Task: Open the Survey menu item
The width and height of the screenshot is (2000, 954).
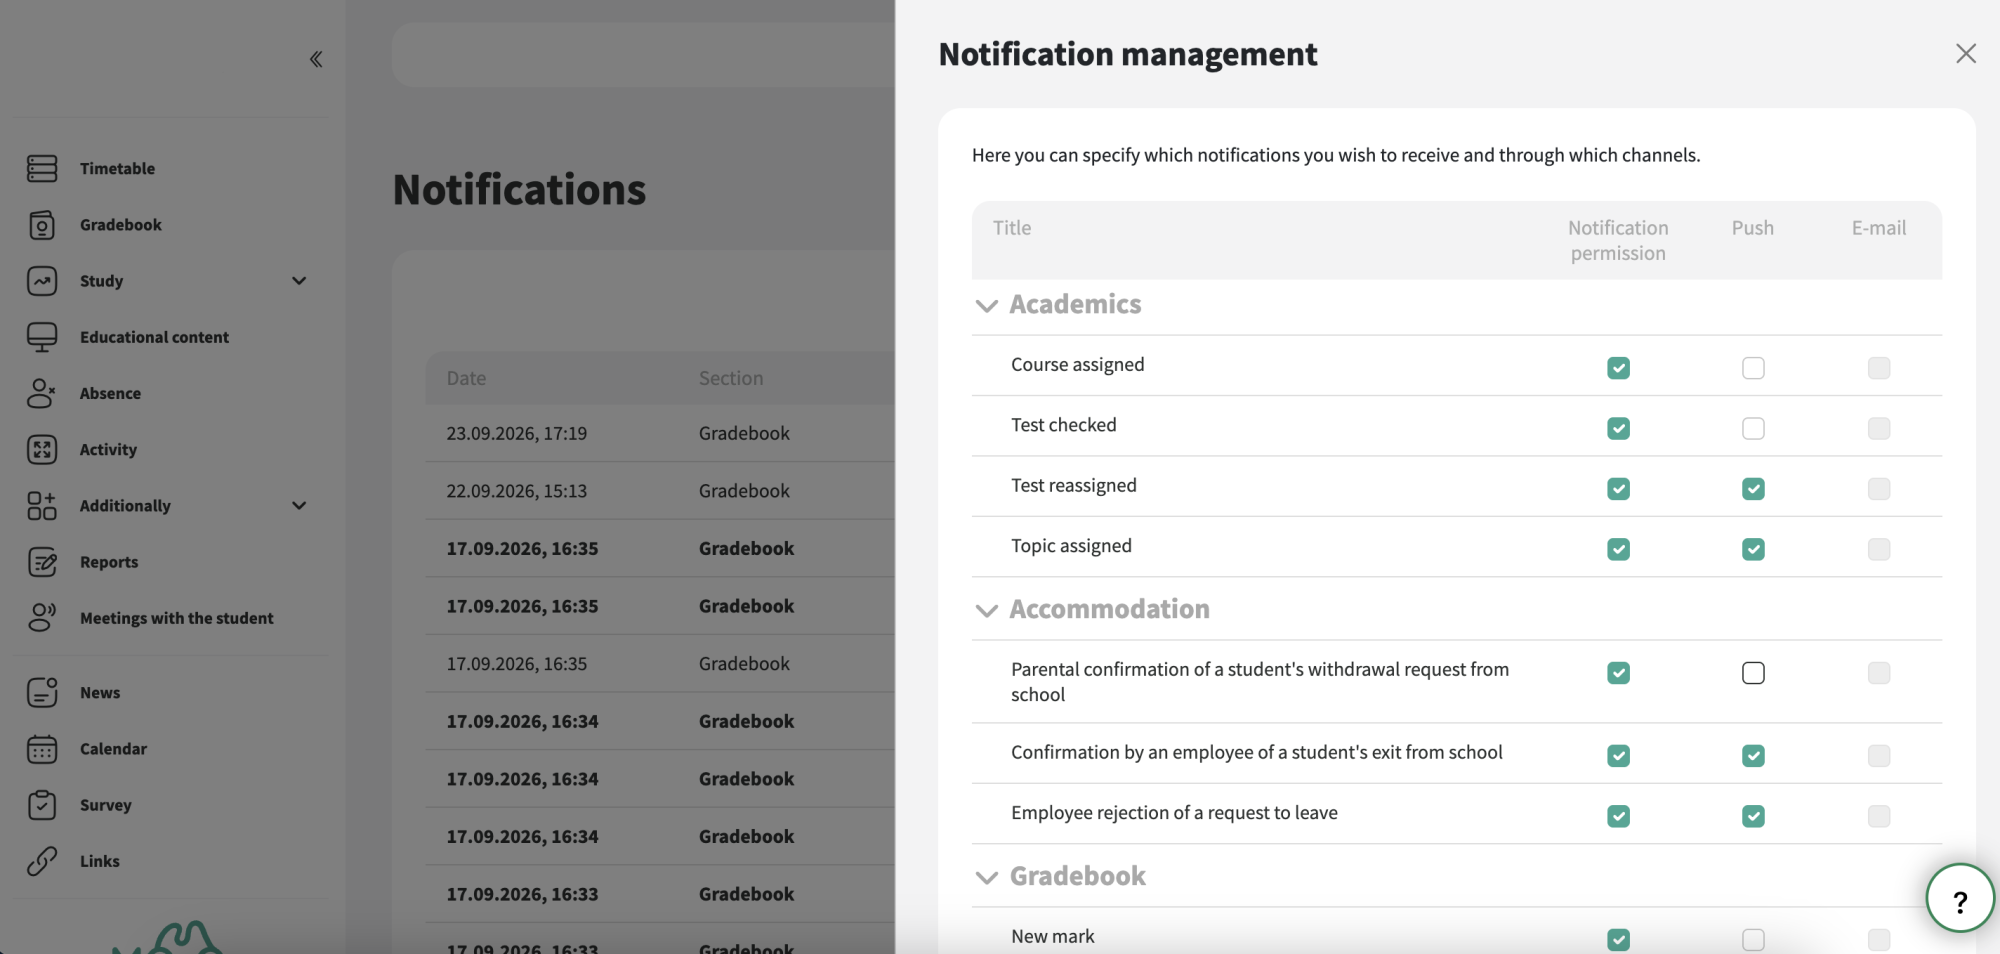Action: click(105, 805)
